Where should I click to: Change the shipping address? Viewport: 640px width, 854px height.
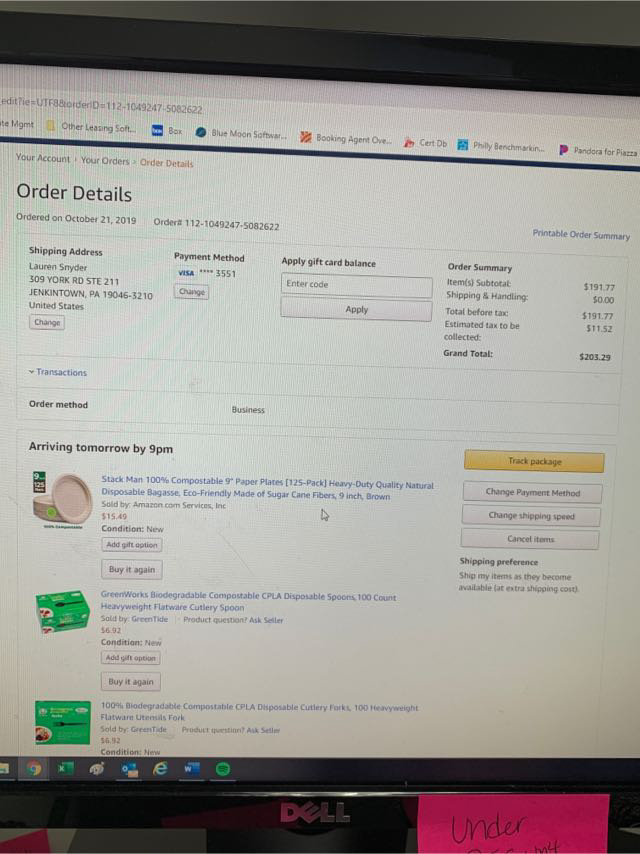pyautogui.click(x=47, y=322)
